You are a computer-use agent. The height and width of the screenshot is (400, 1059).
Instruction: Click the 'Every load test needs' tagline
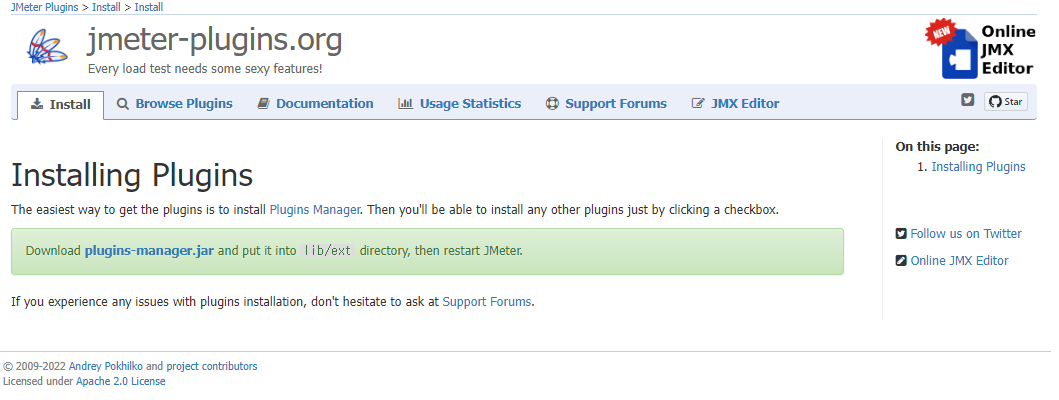205,69
